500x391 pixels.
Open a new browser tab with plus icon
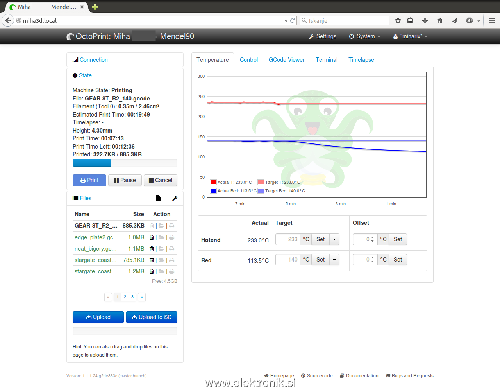tap(95, 7)
